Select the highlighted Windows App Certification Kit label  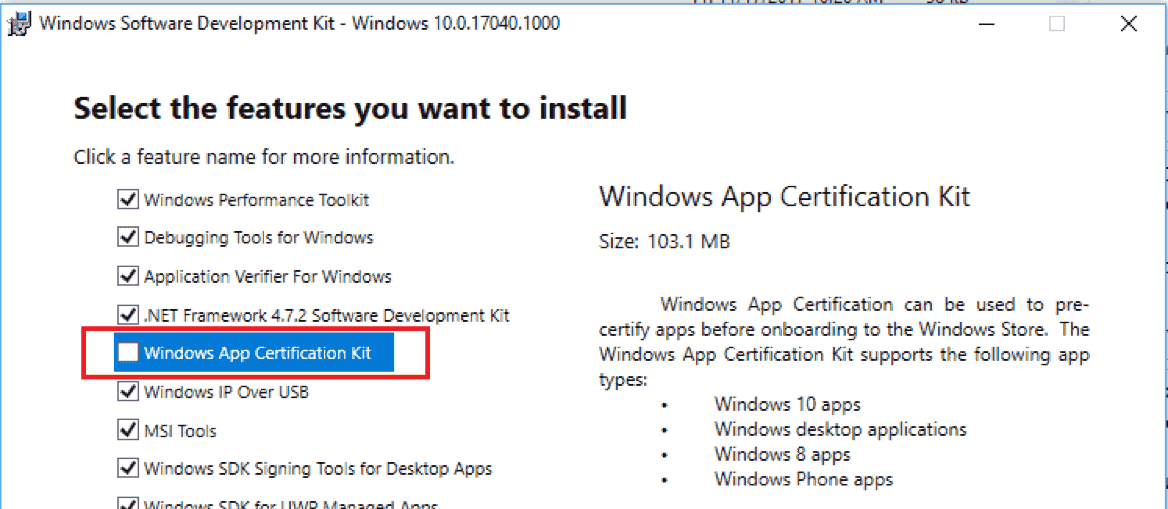[x=258, y=353]
